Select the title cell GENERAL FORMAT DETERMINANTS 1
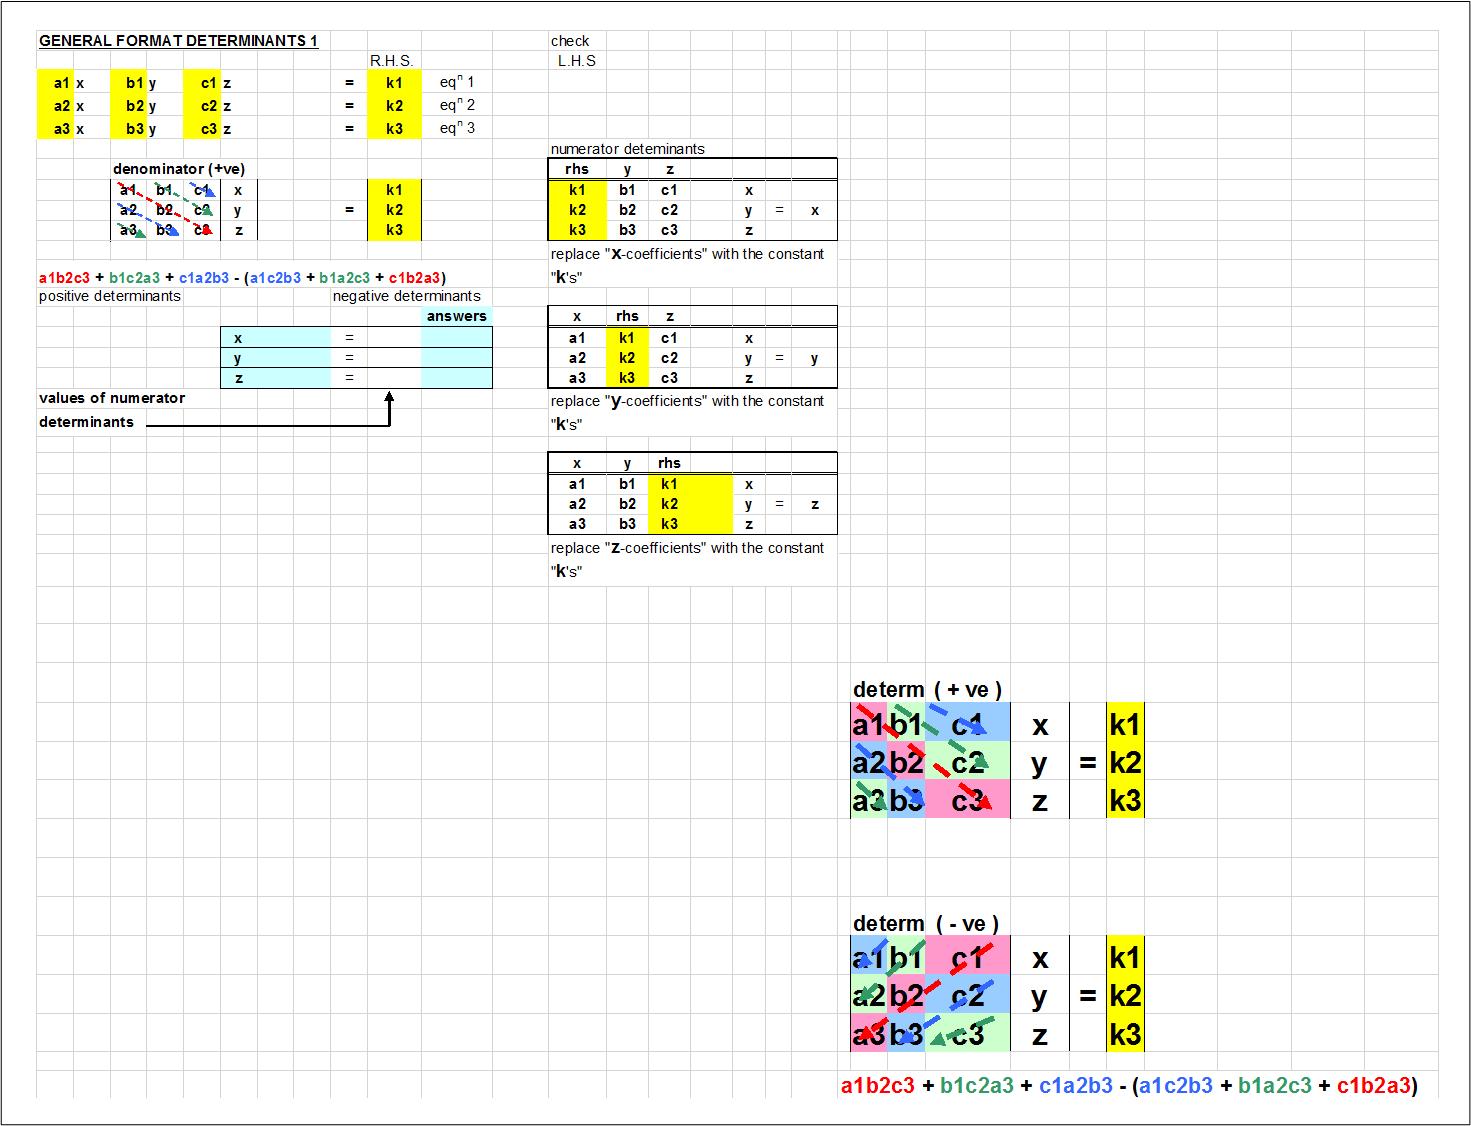The image size is (1471, 1126). [x=178, y=41]
